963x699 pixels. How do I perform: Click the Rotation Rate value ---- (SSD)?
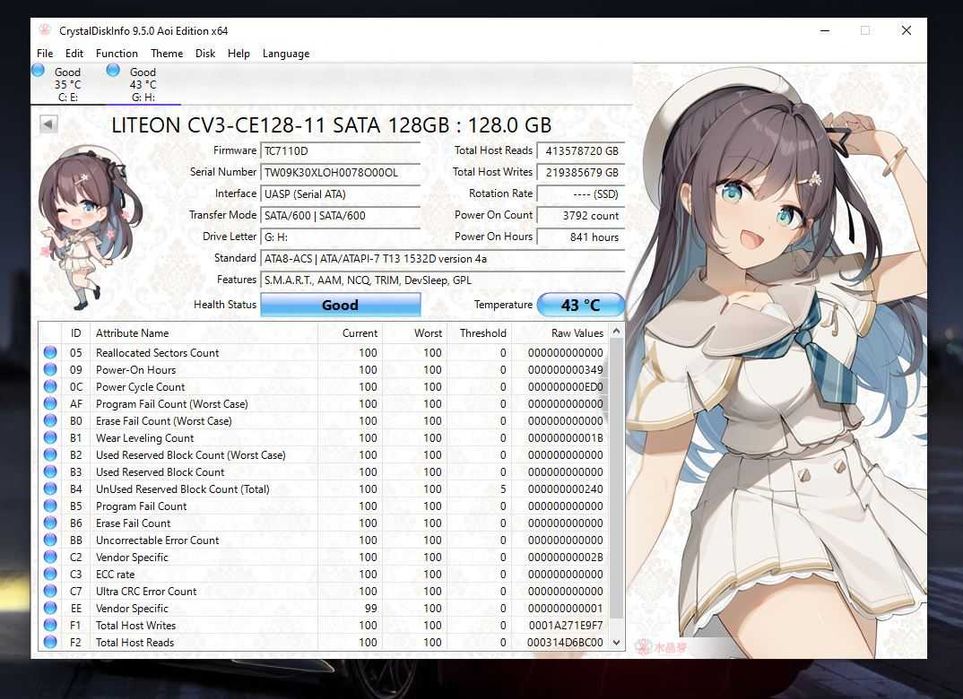point(580,194)
